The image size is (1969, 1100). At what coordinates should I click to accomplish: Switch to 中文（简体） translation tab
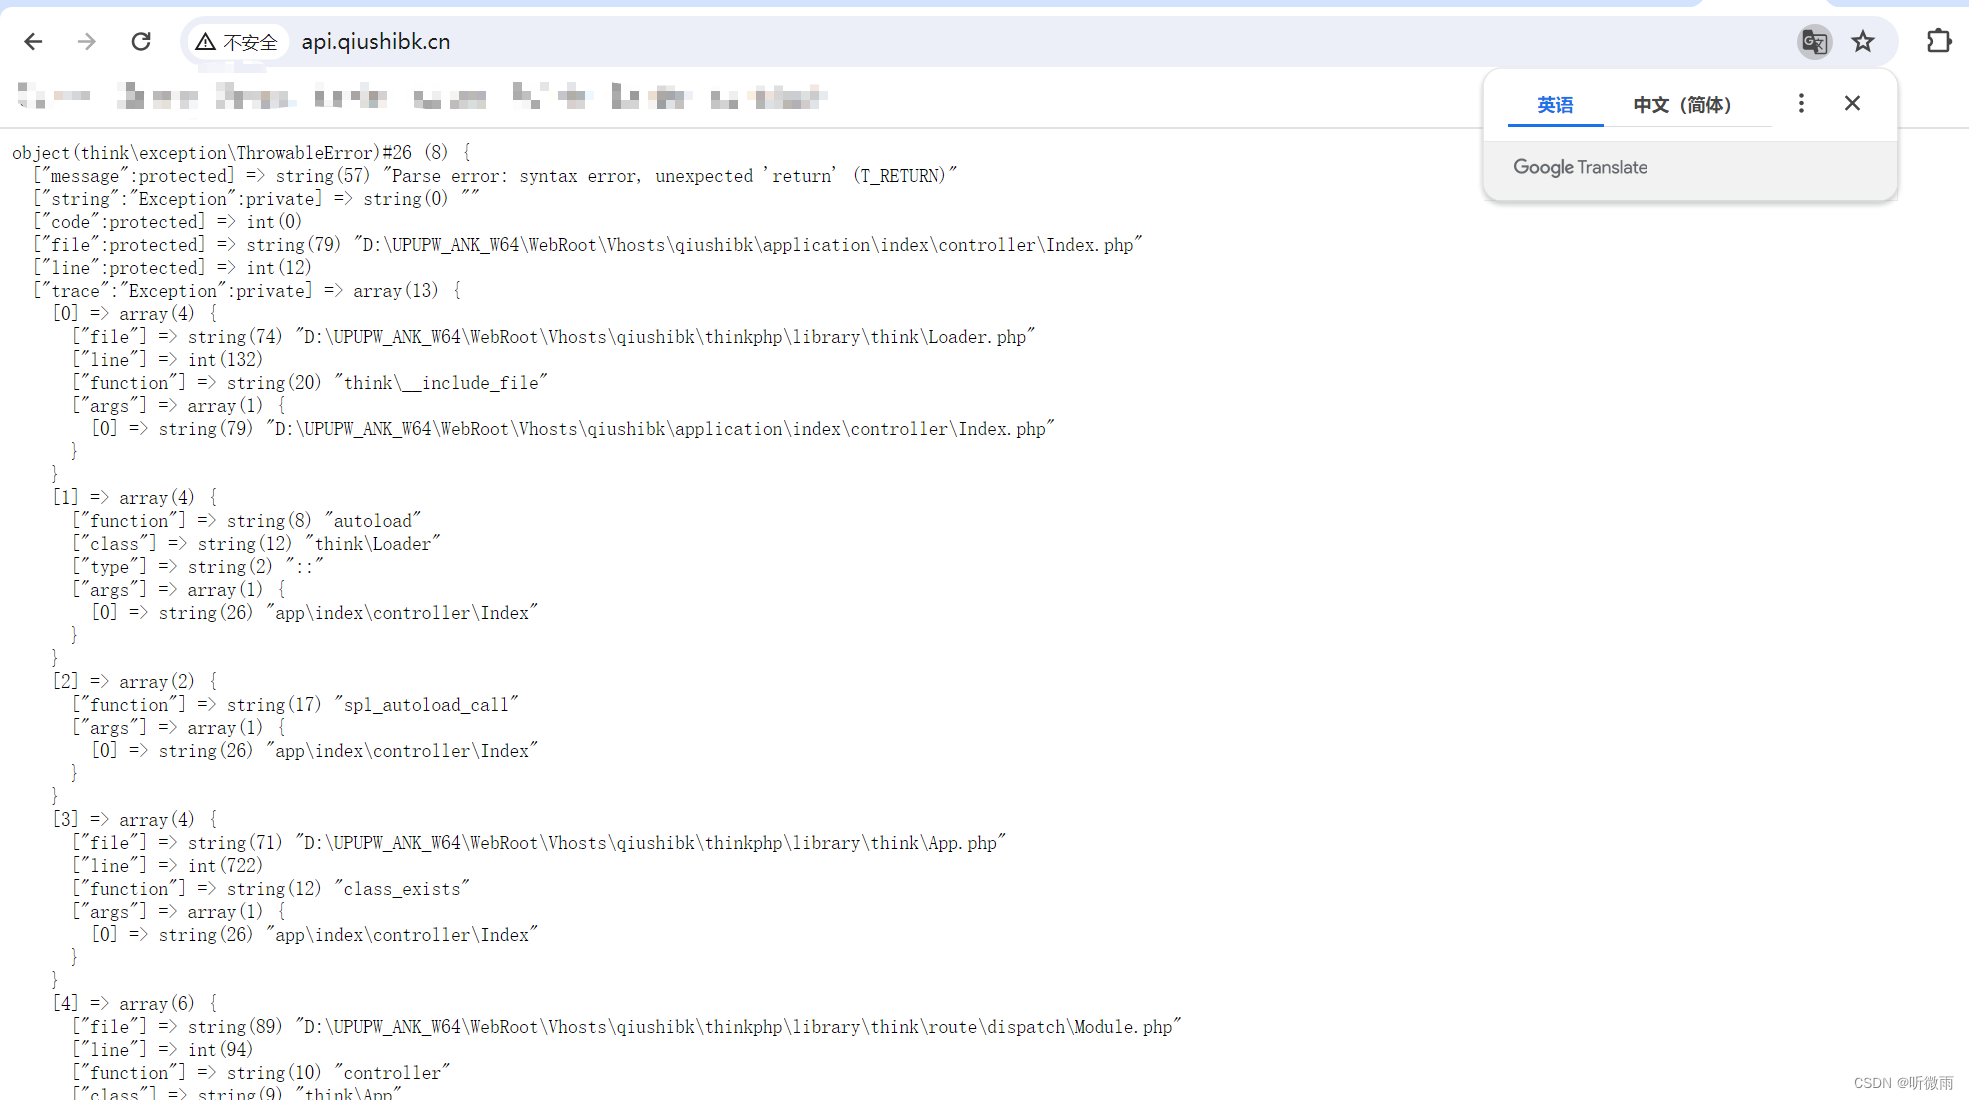1682,105
